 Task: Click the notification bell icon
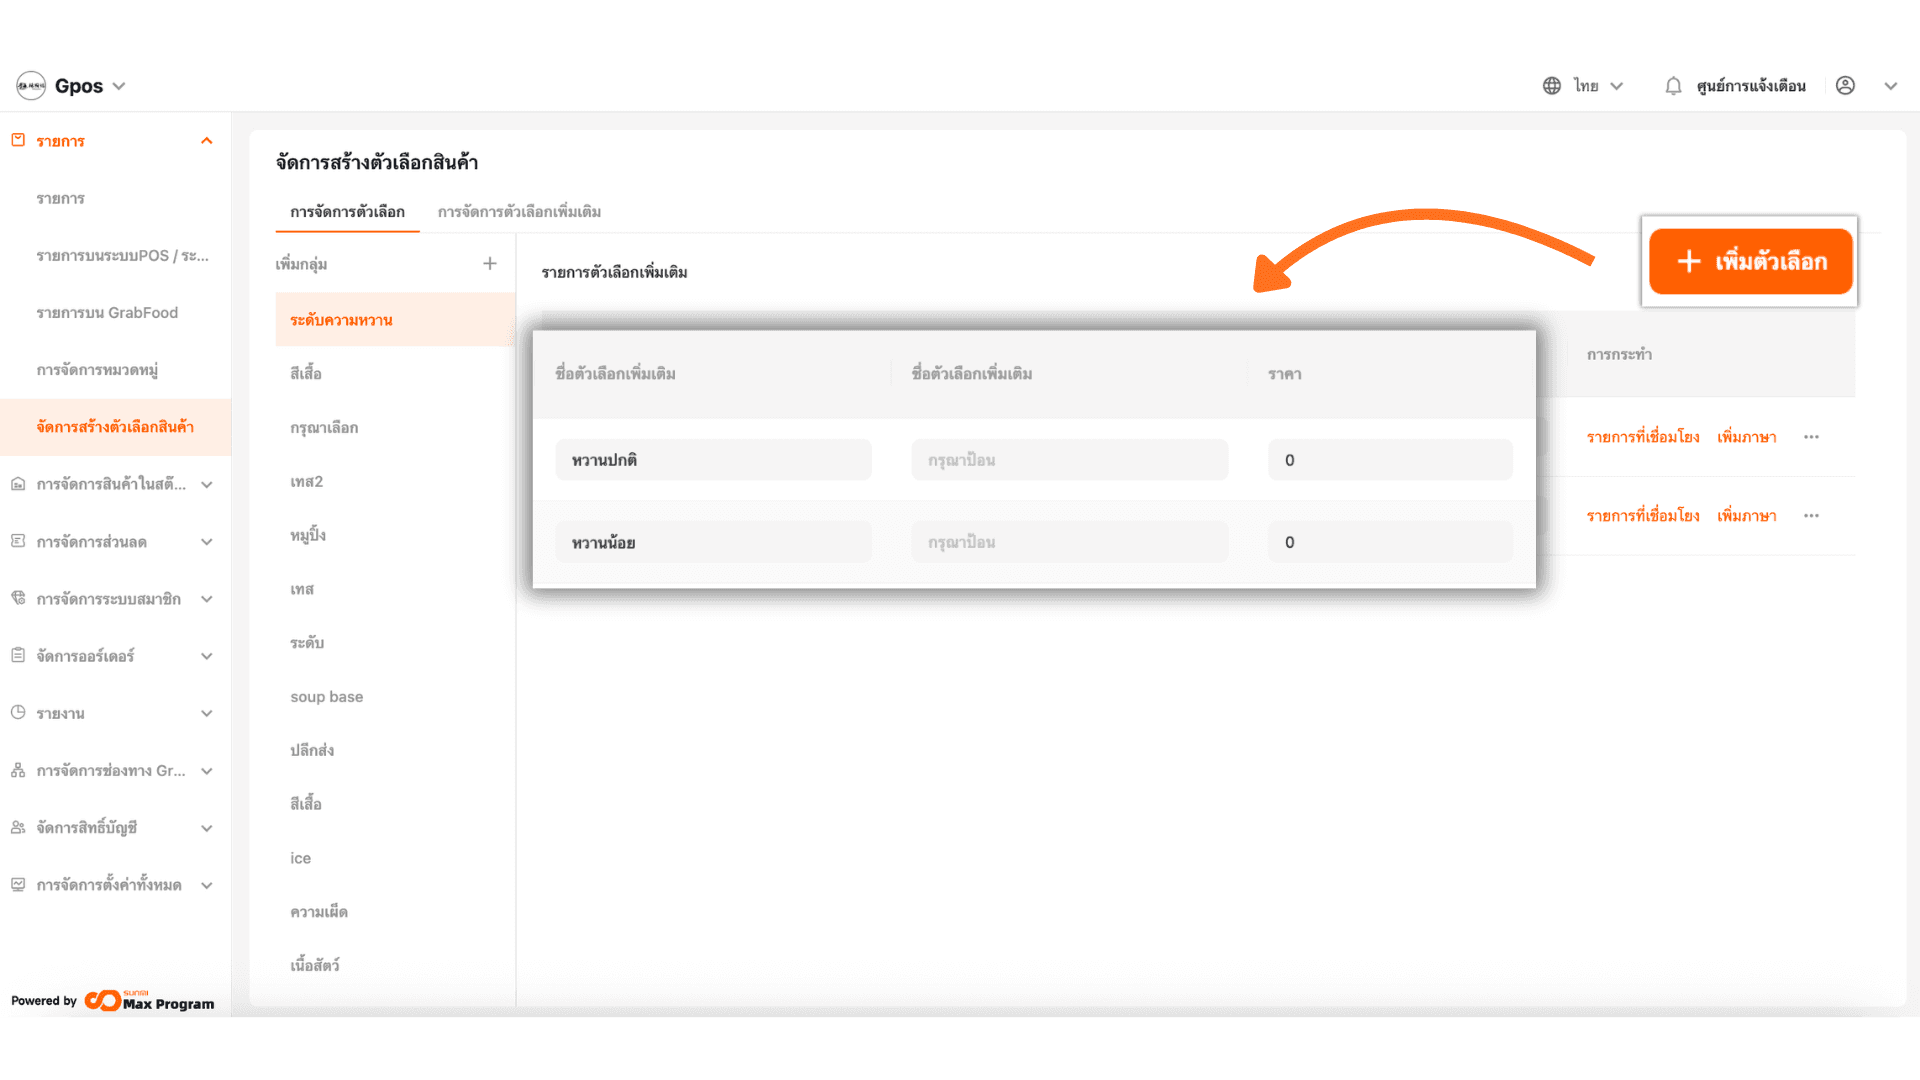tap(1673, 86)
